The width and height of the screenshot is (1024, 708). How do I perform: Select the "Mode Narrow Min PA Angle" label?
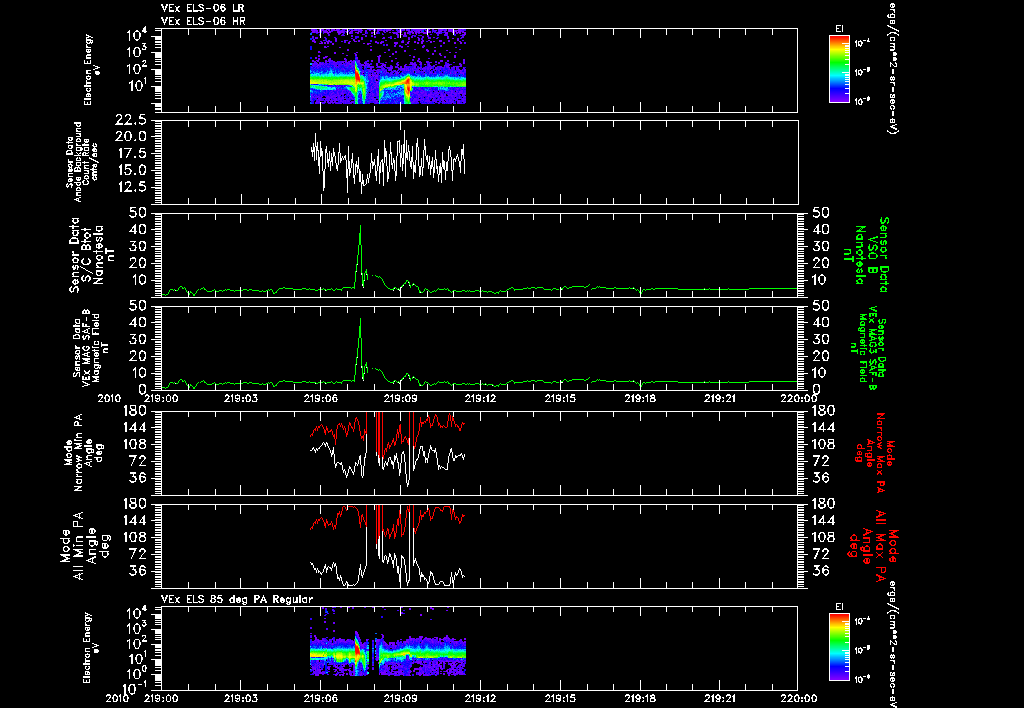[x=82, y=453]
